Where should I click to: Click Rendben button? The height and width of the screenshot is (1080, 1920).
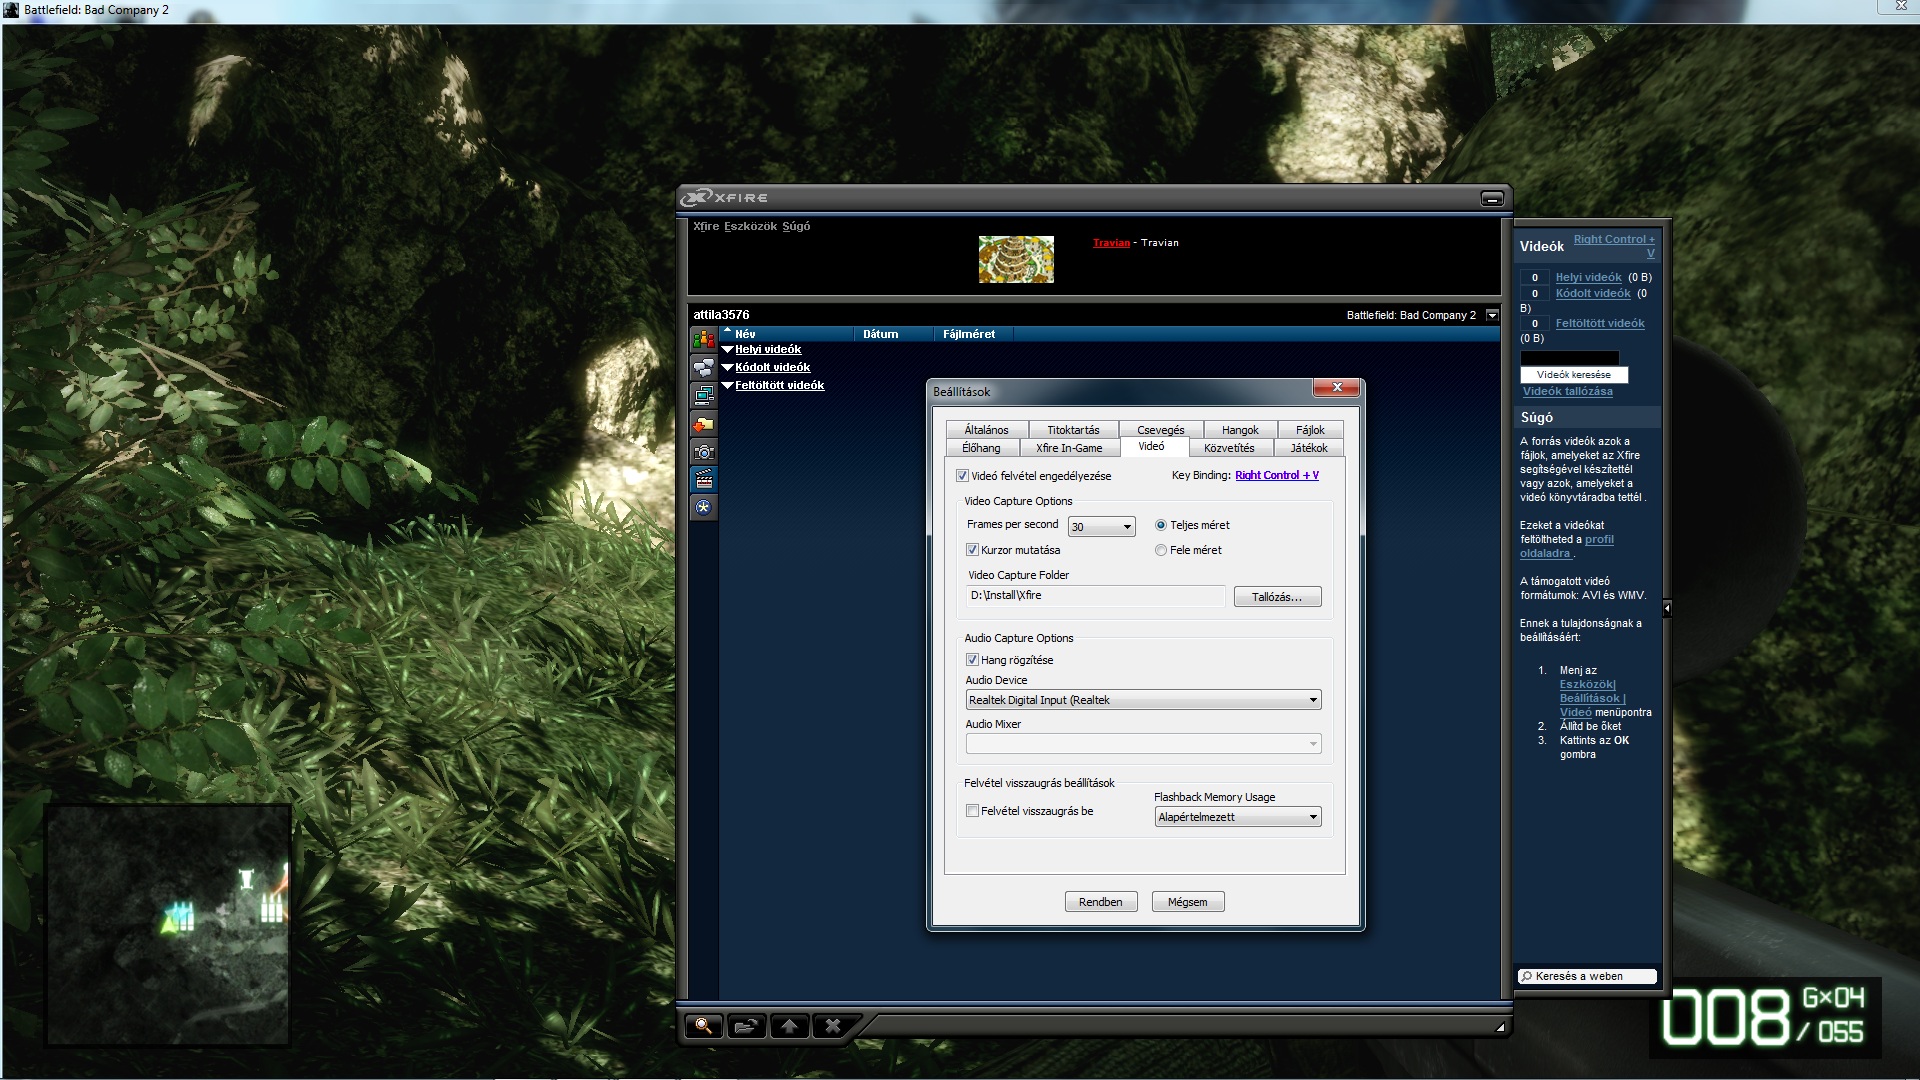click(1100, 902)
